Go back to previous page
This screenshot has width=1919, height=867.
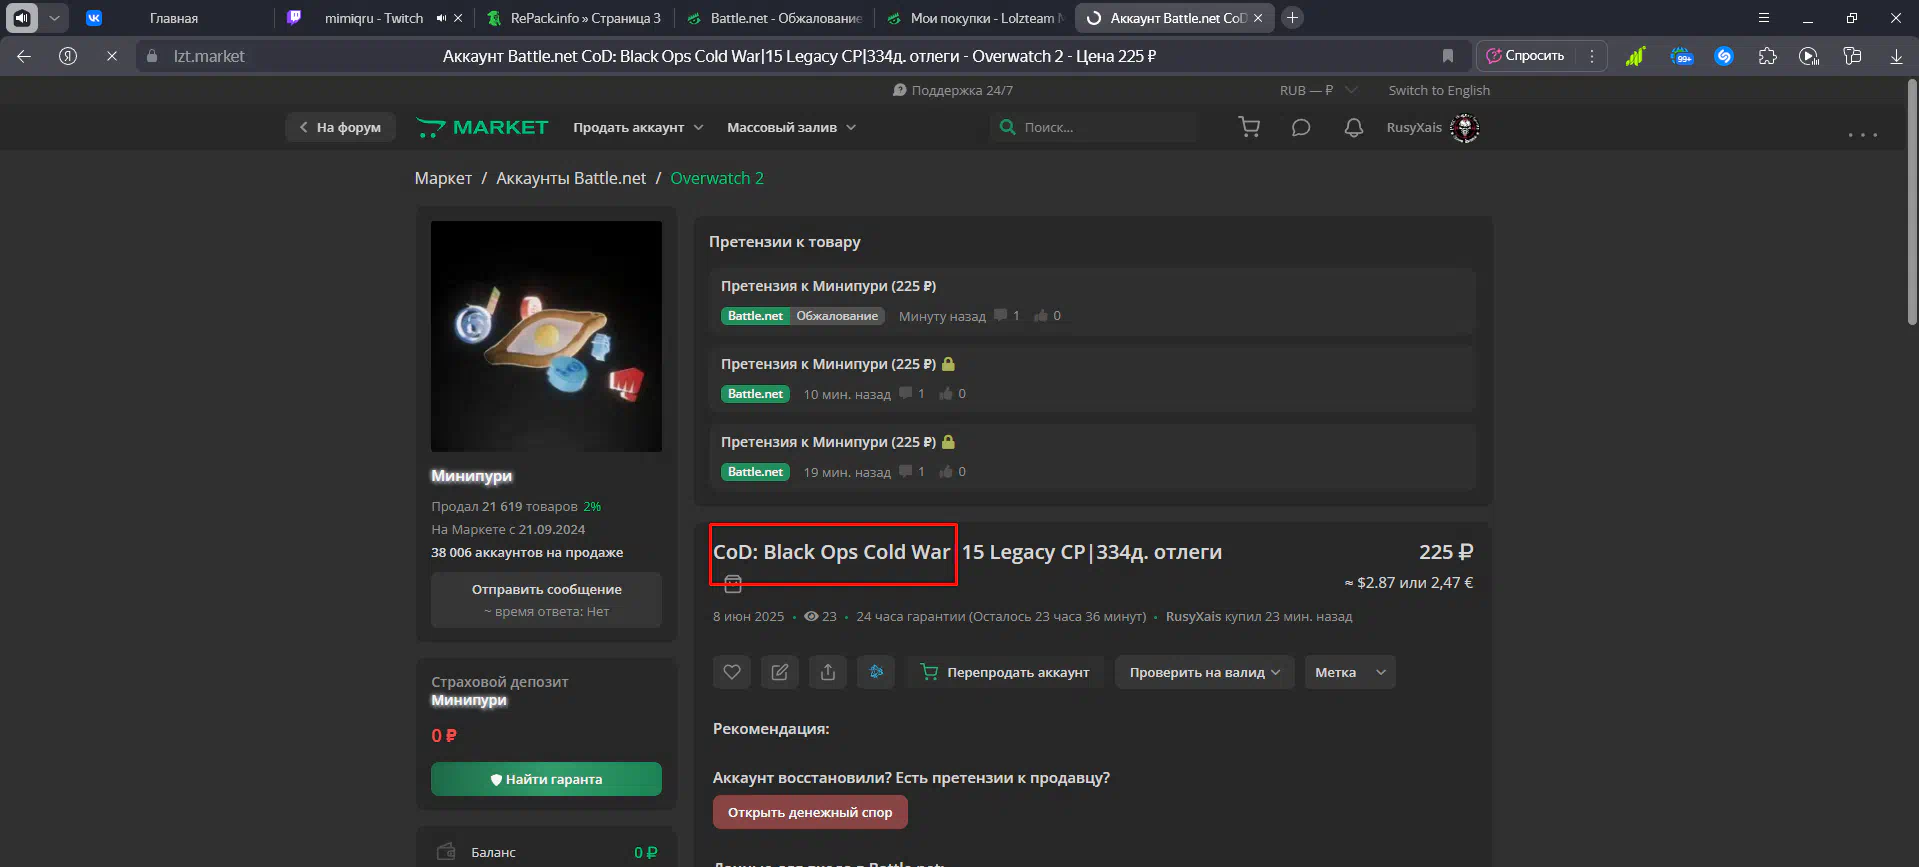(24, 56)
